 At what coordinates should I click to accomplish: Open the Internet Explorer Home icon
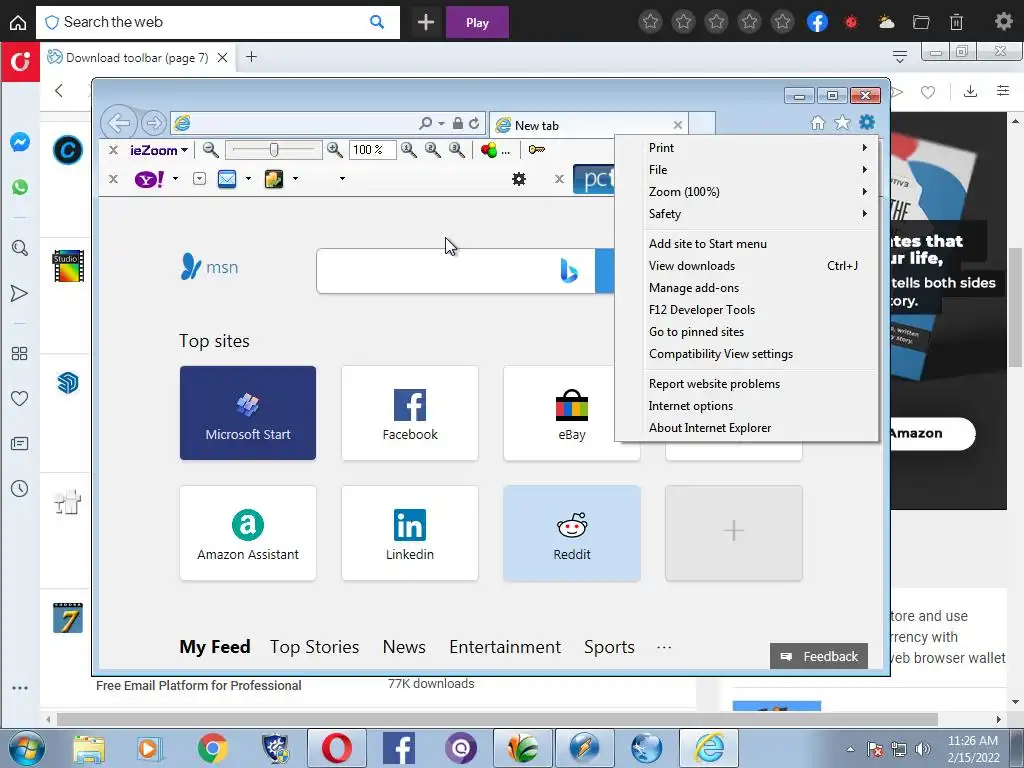tap(818, 123)
